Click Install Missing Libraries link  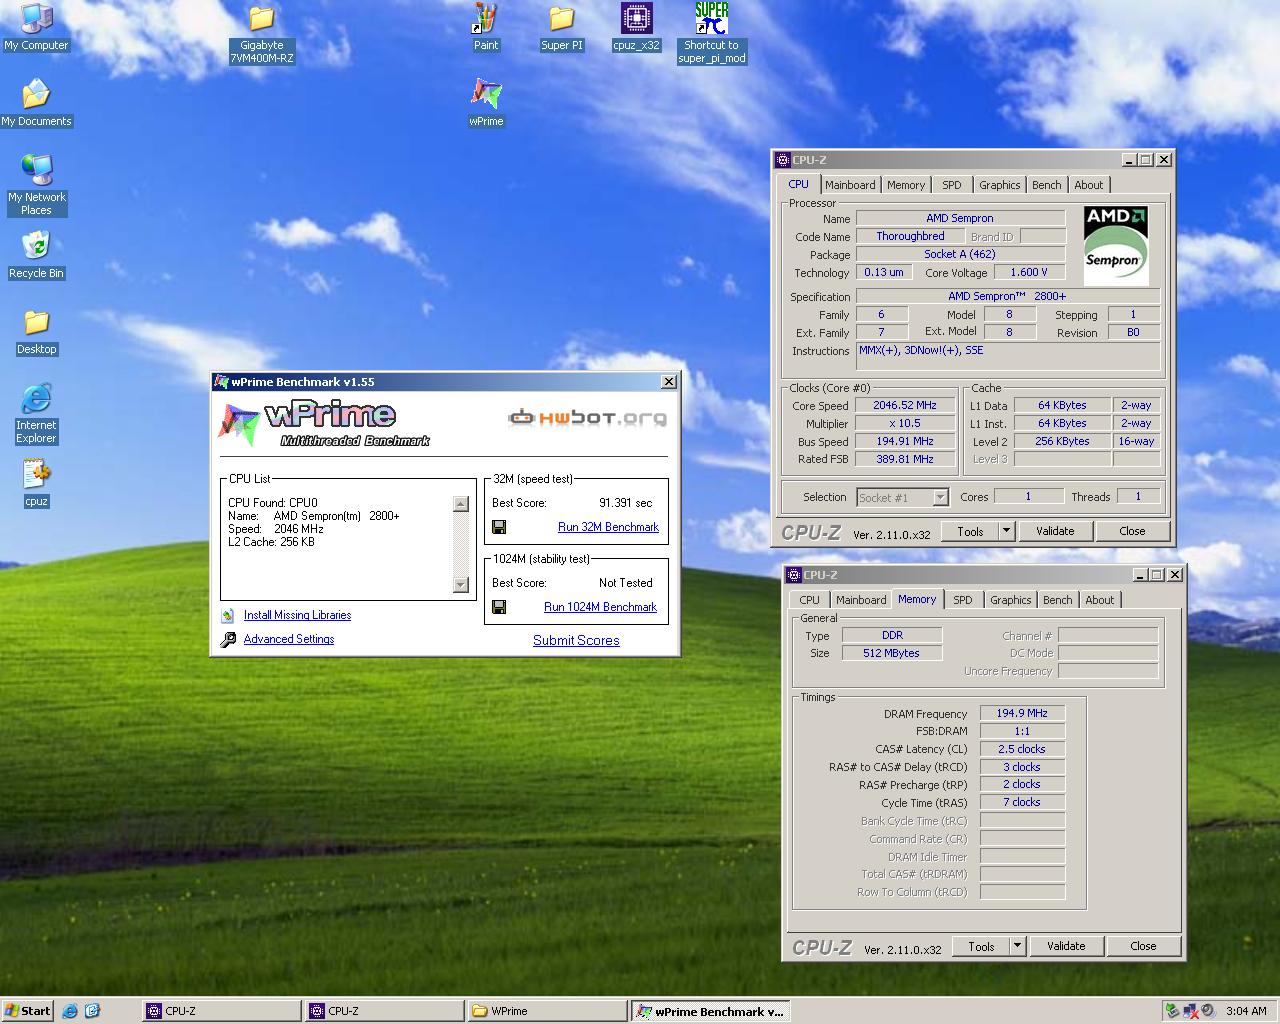(297, 615)
